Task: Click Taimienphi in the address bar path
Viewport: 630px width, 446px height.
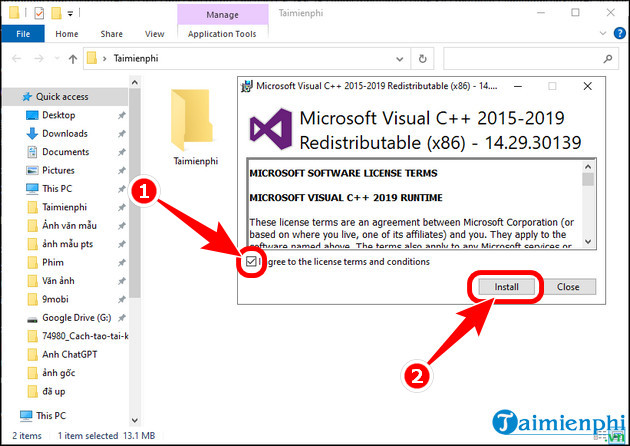Action: [136, 59]
